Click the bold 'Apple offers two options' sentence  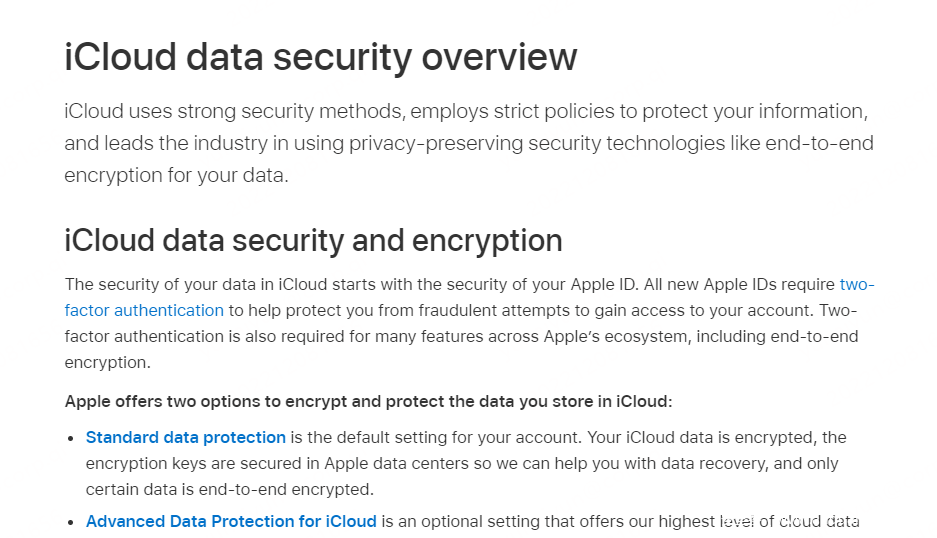(x=369, y=401)
